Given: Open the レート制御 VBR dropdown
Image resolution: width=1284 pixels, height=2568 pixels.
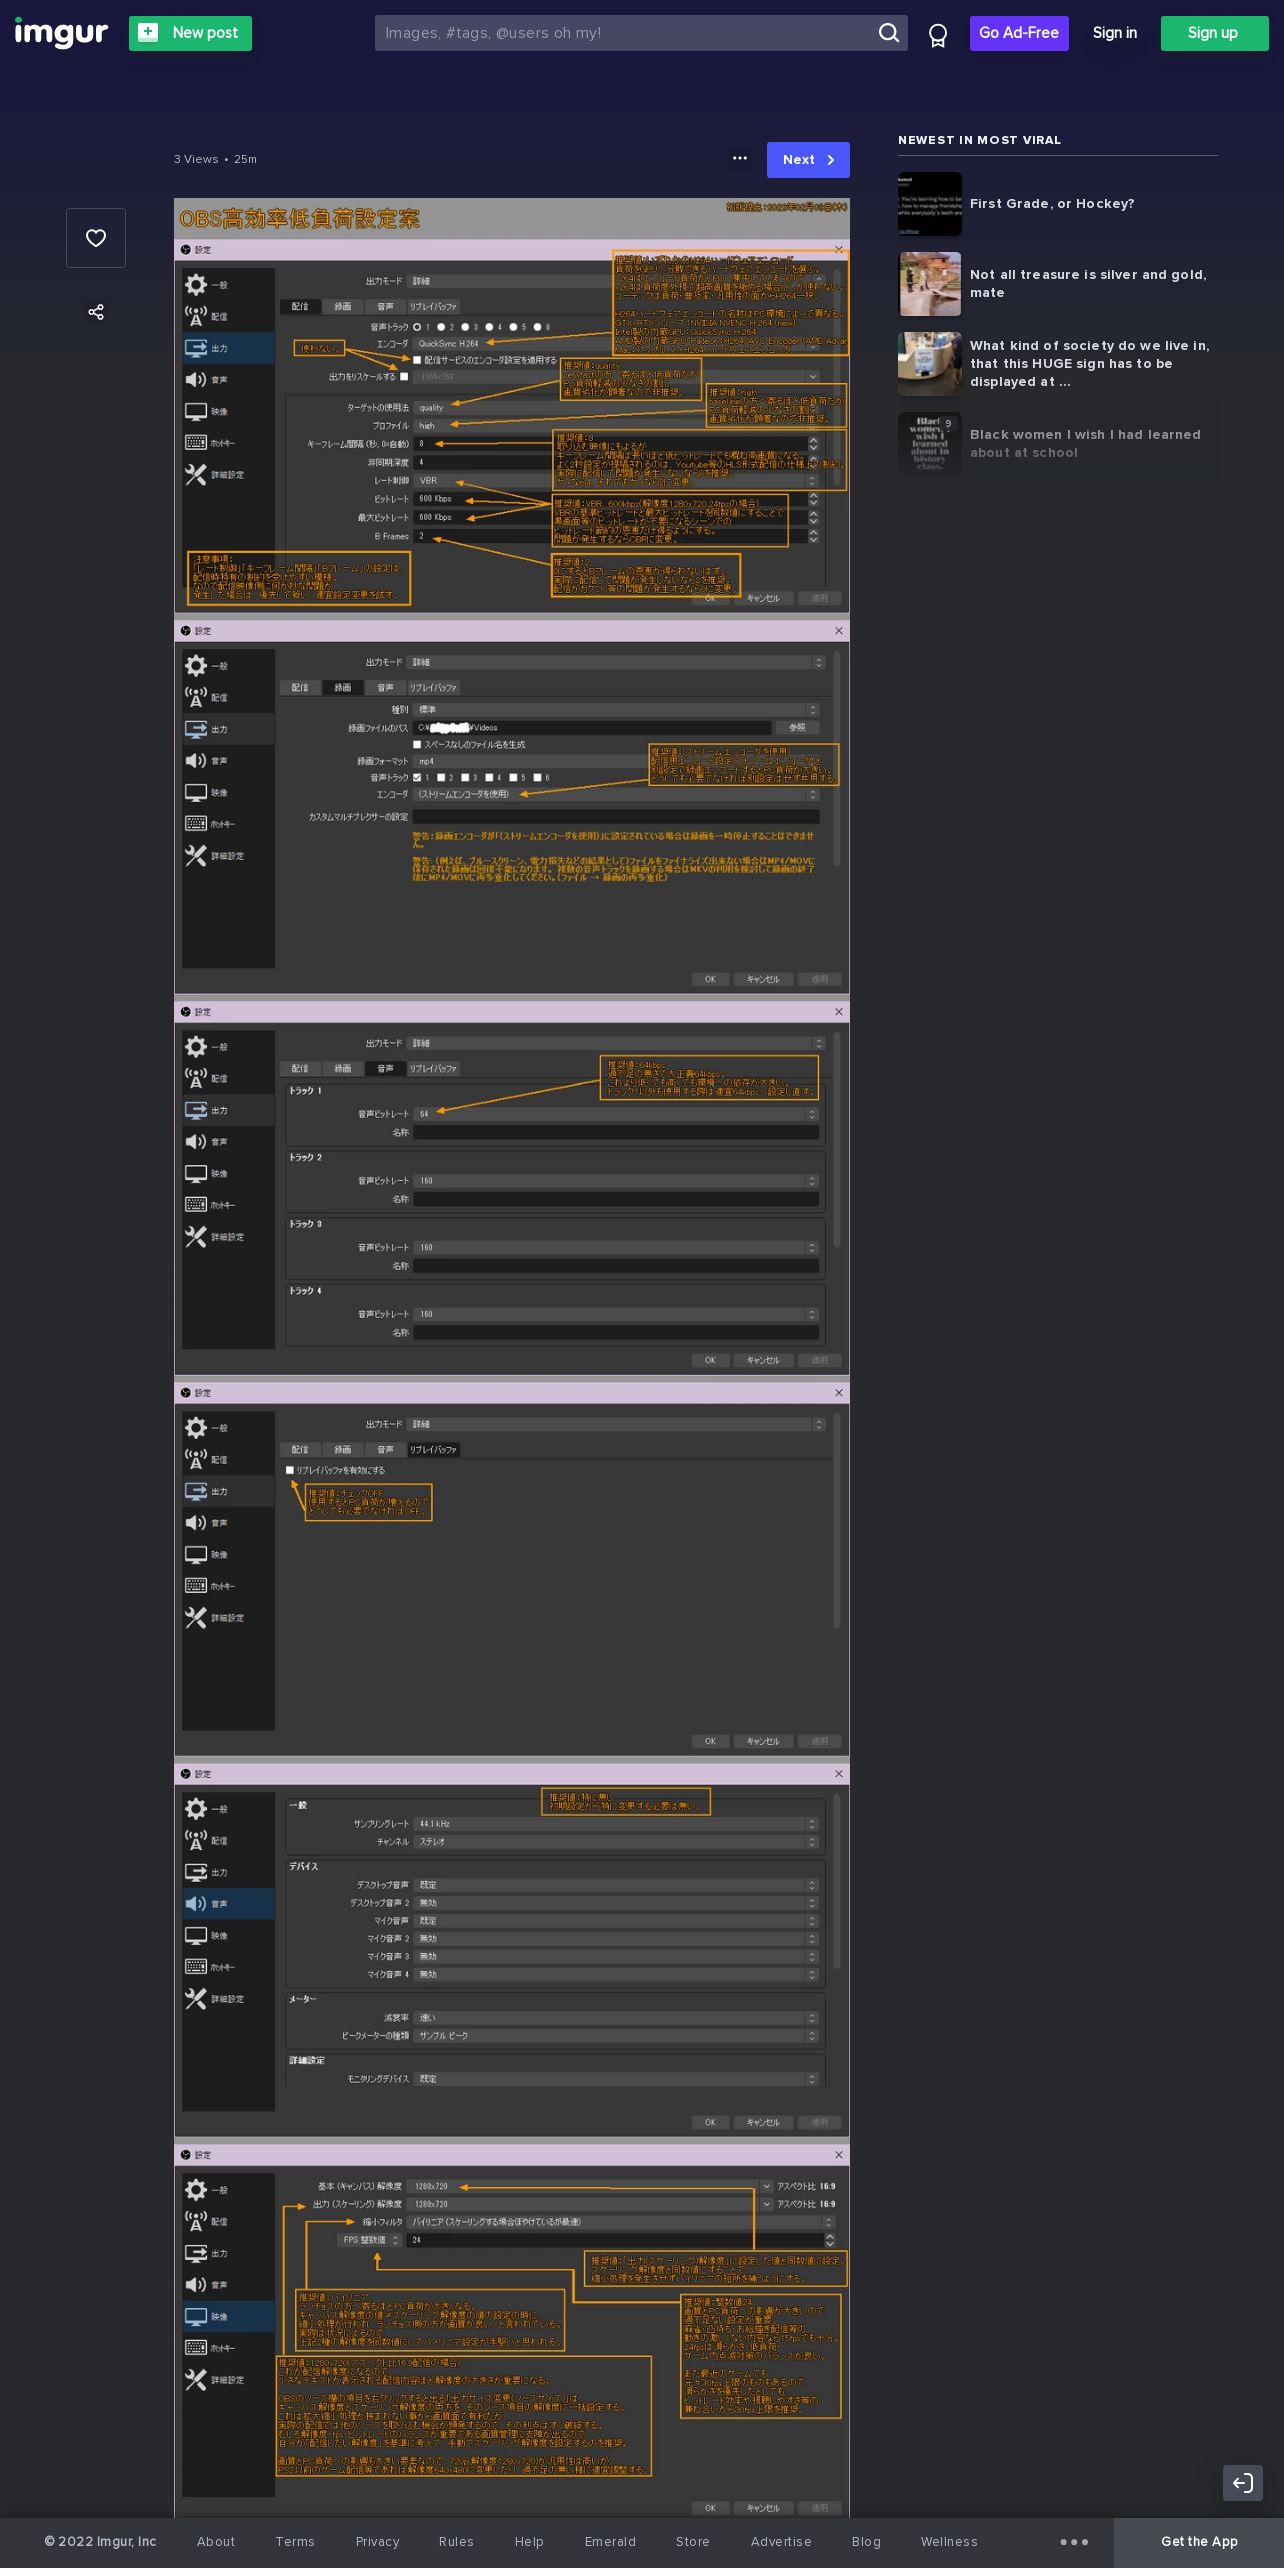Looking at the screenshot, I should pos(617,480).
